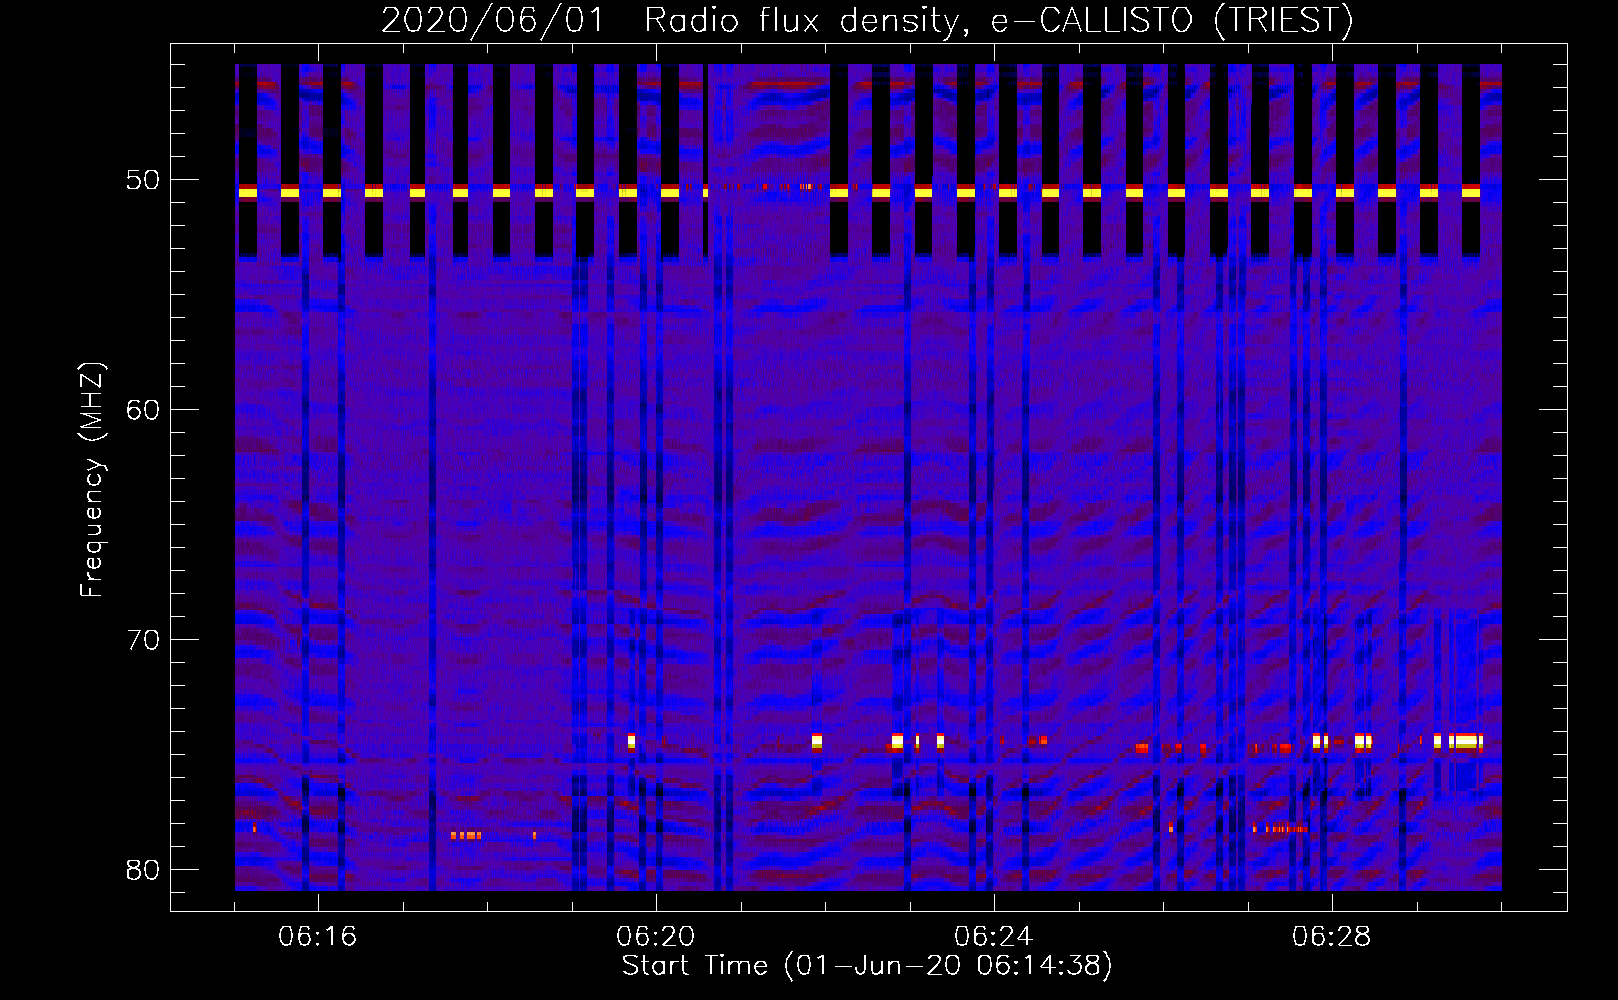Click the '06:28' time tick label
Viewport: 1618px width, 1000px height.
coord(1332,937)
